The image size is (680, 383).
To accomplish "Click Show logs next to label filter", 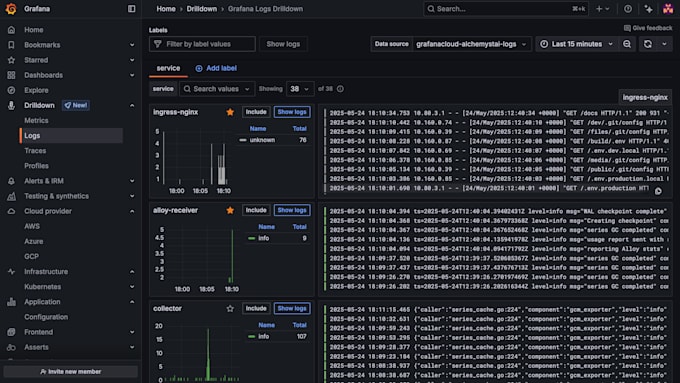I will [x=283, y=44].
